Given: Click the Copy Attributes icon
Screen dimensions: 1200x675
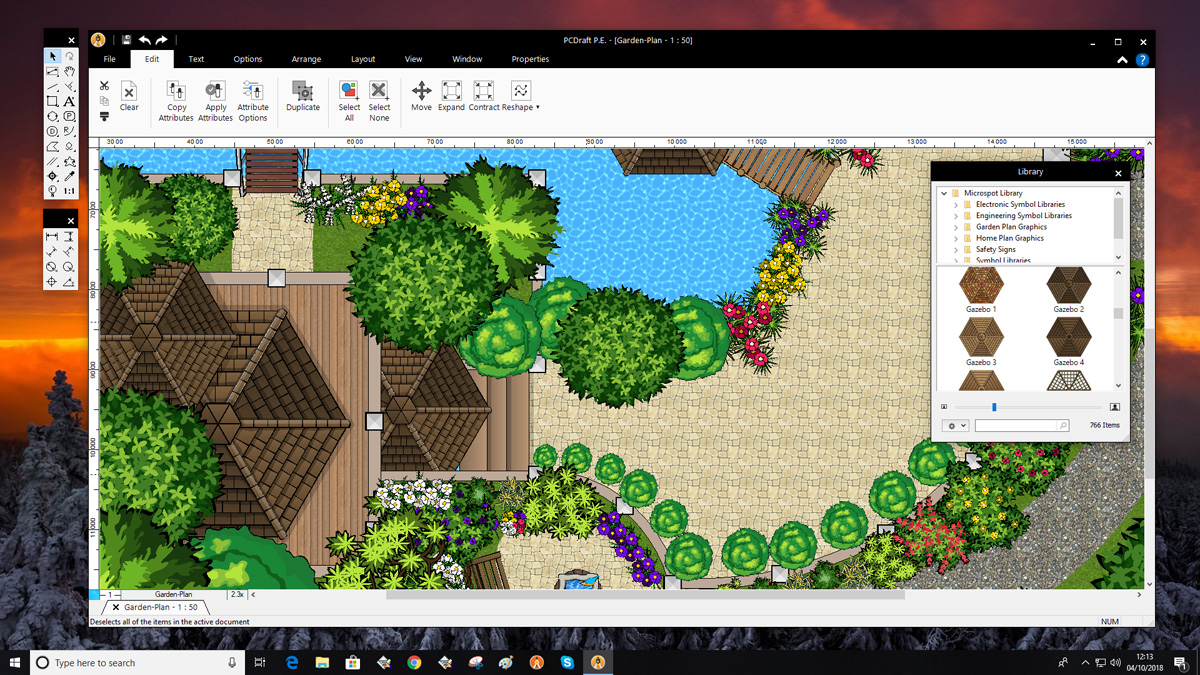Looking at the screenshot, I should tap(176, 91).
